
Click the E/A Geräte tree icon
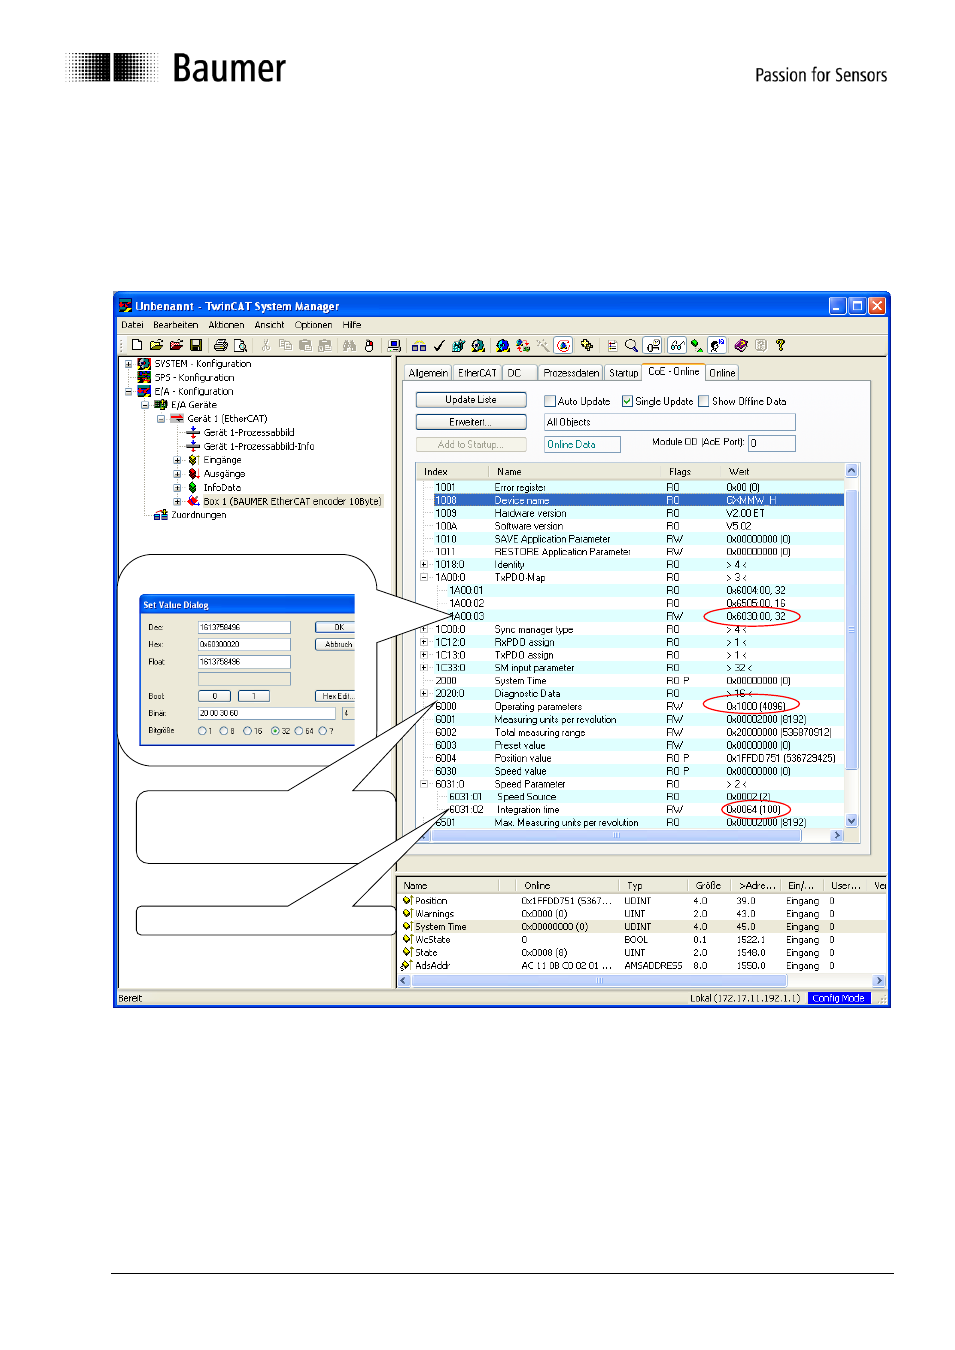tap(161, 405)
